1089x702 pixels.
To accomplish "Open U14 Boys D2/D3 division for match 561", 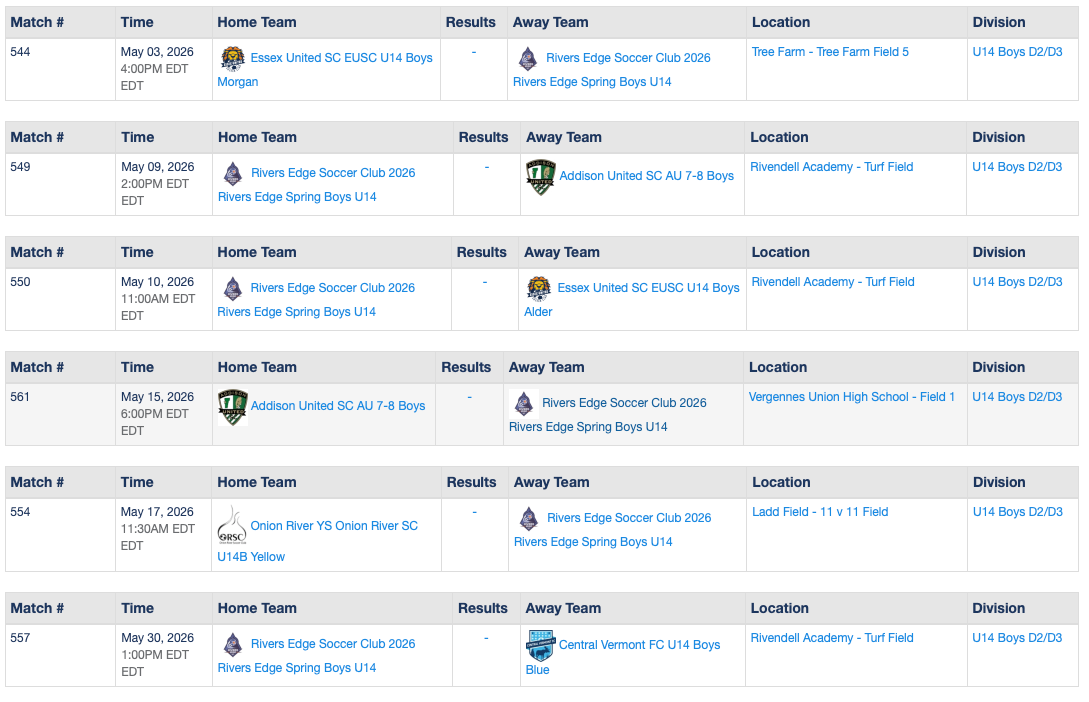I will tap(1017, 397).
